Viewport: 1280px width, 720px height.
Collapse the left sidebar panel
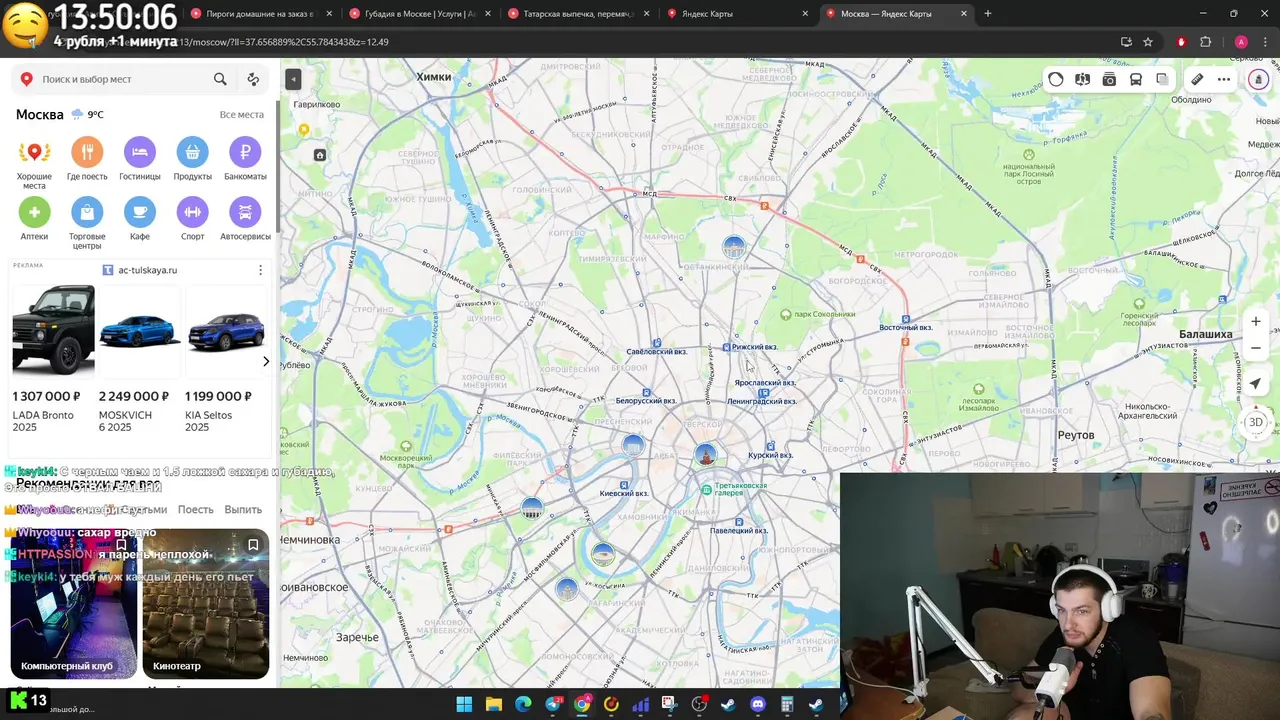(293, 79)
